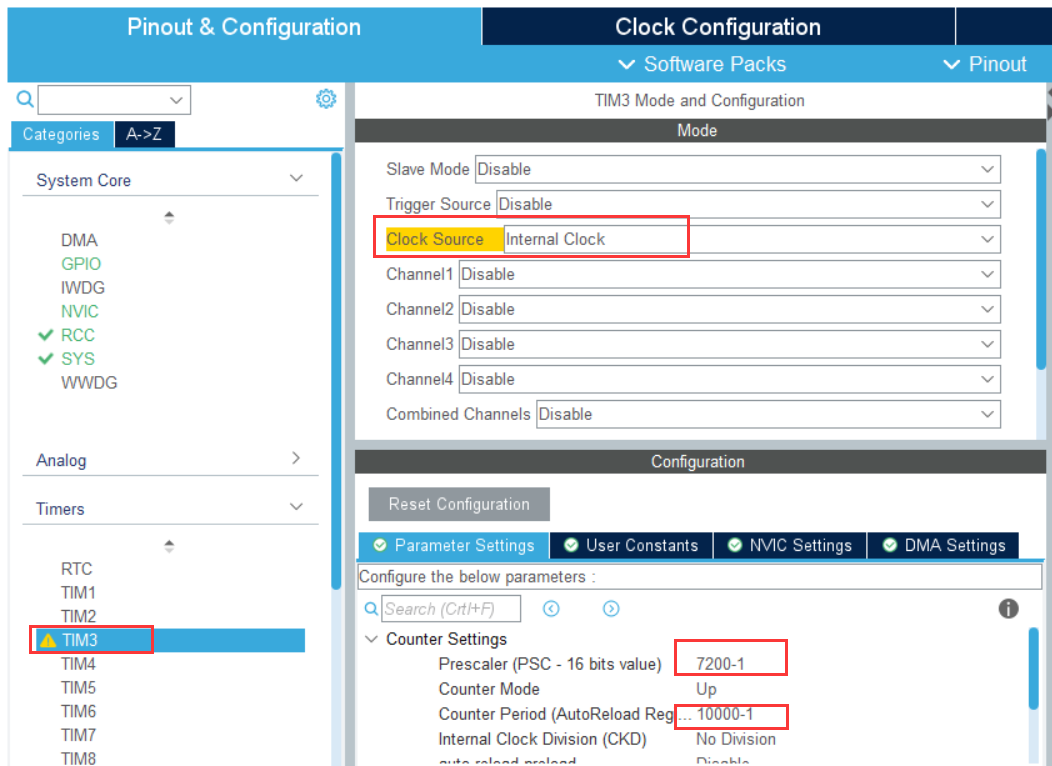The width and height of the screenshot is (1052, 766).
Task: Click the previous search result arrow icon
Action: point(551,609)
